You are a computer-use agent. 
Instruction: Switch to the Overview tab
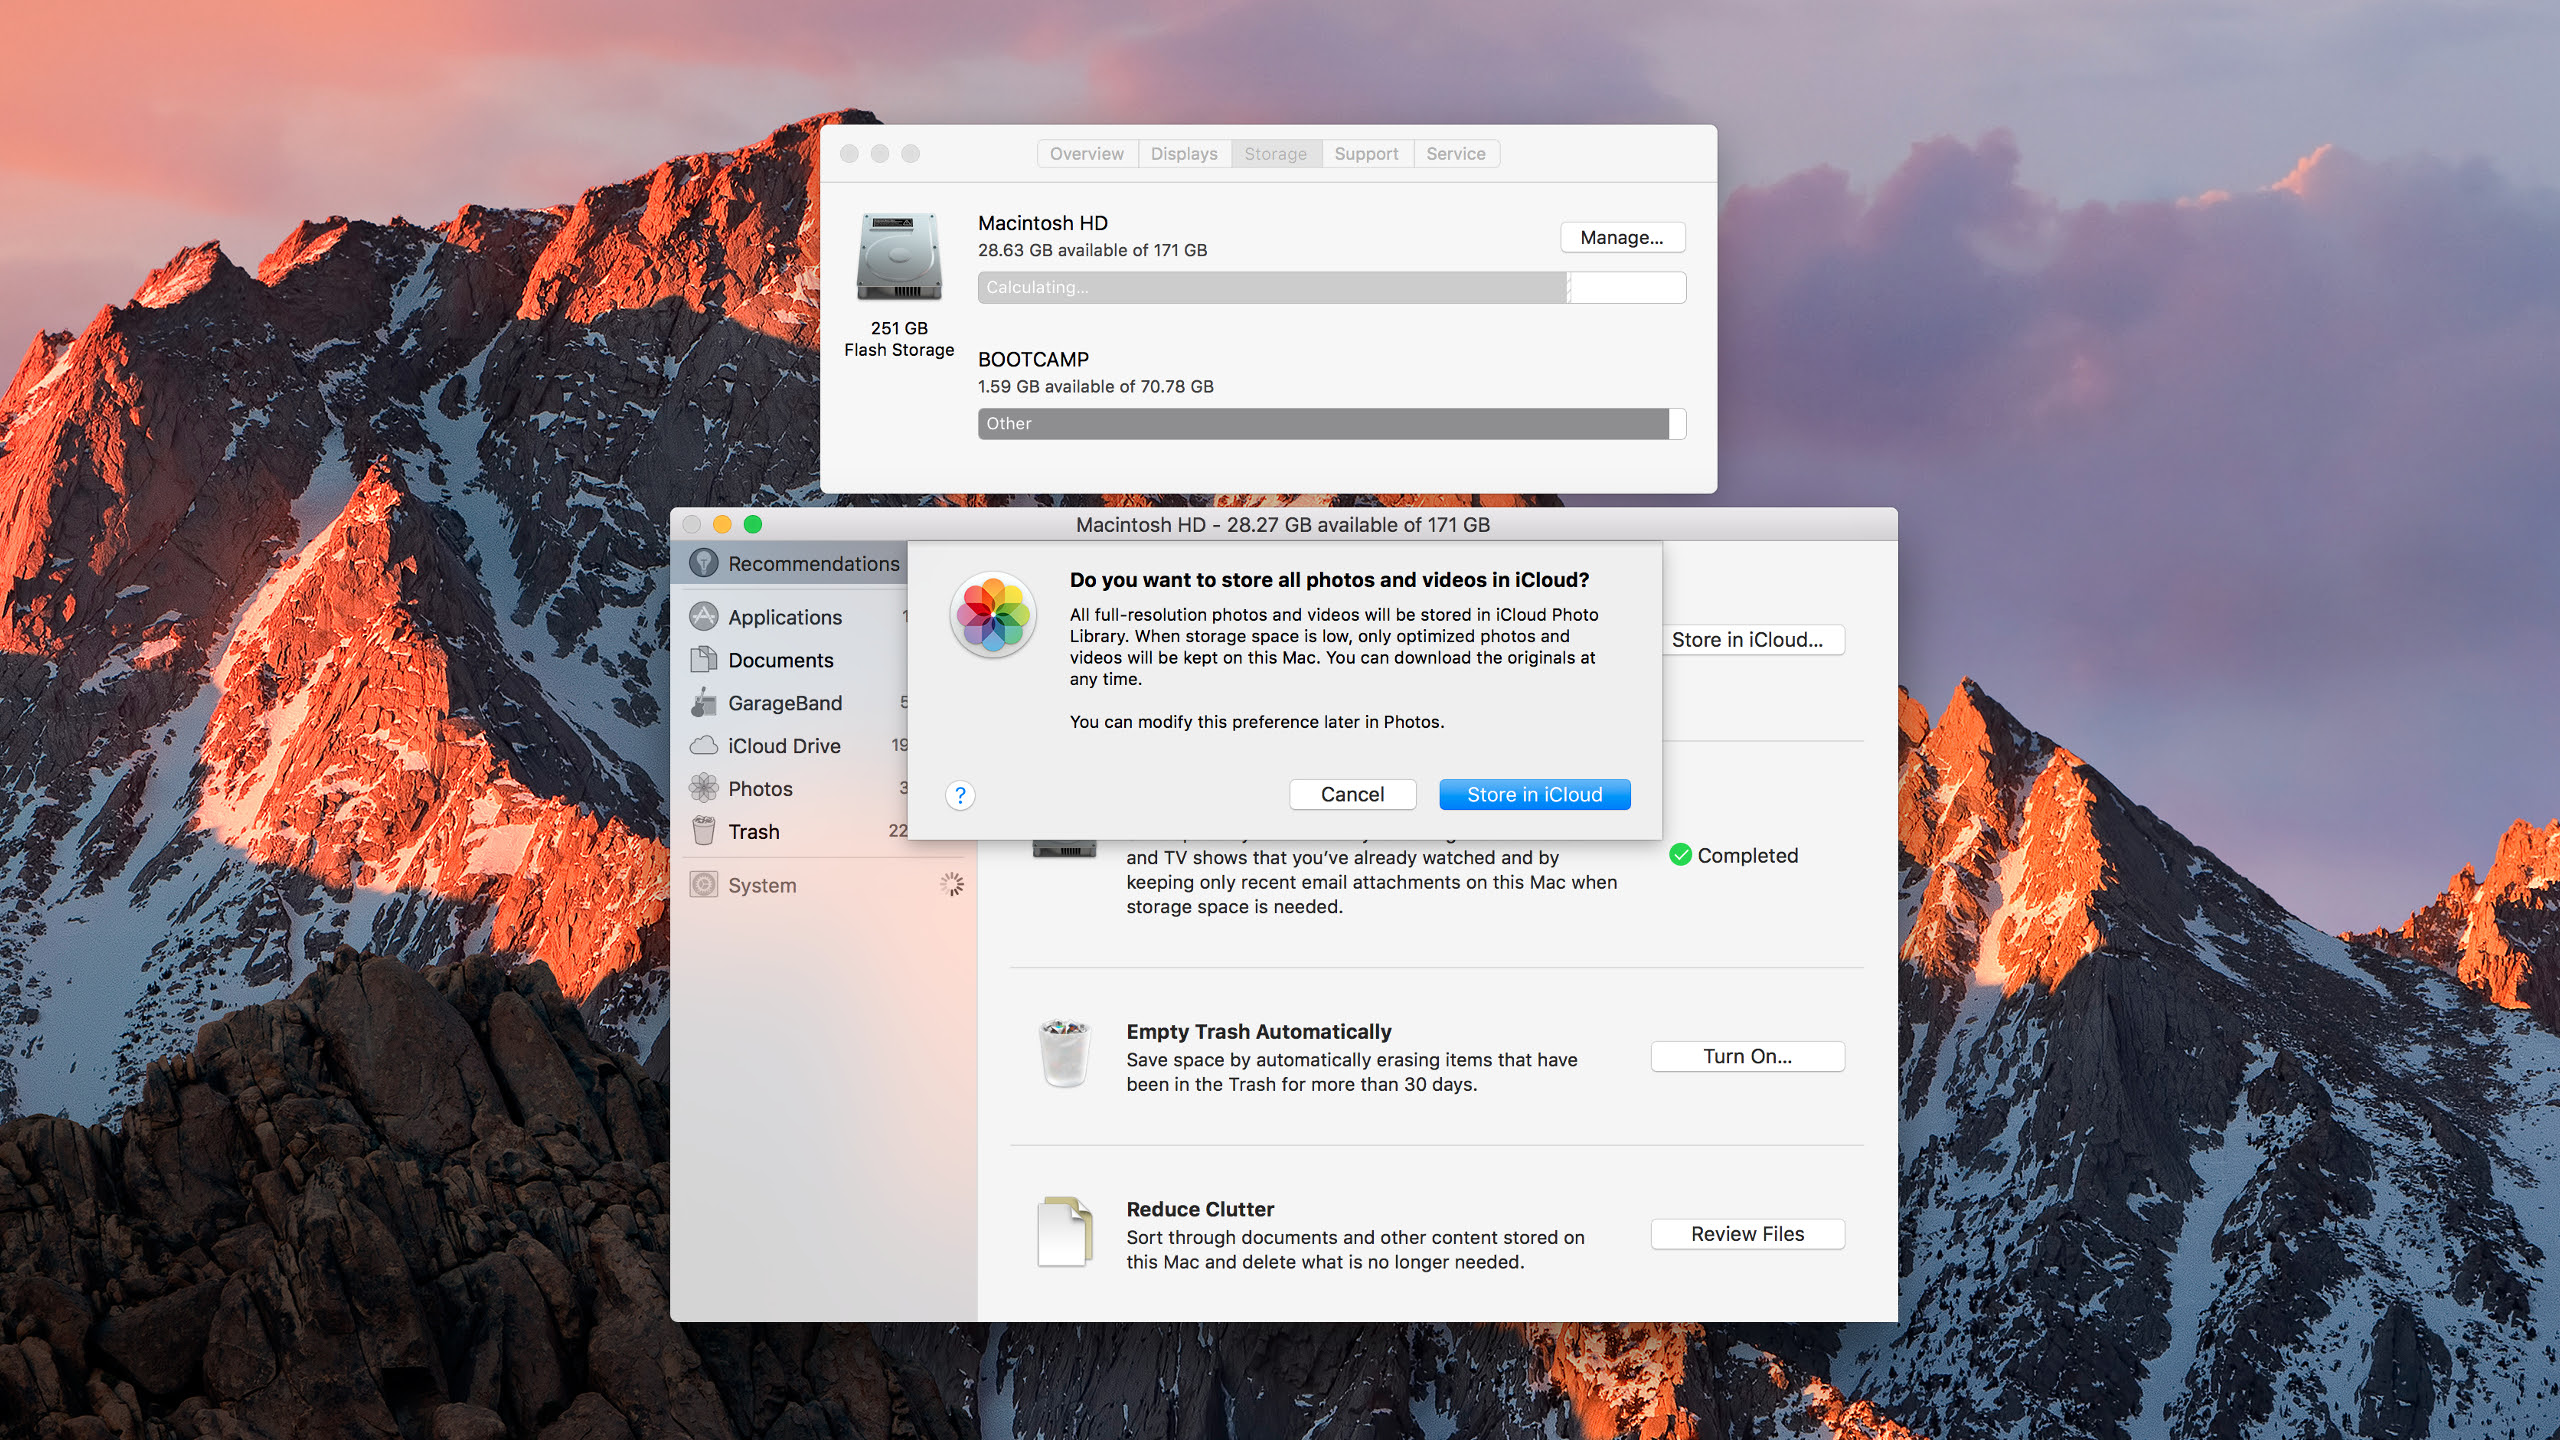click(1086, 153)
